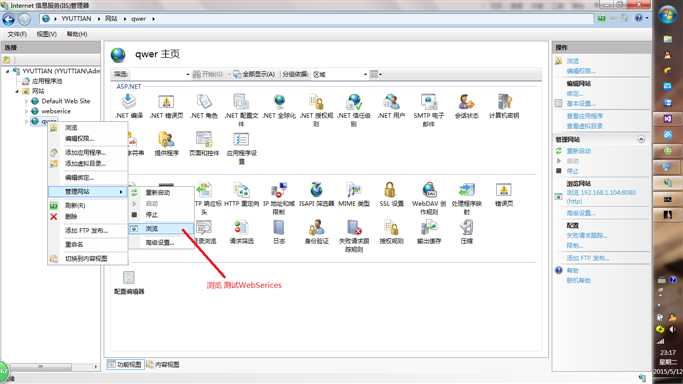Image resolution: width=683 pixels, height=384 pixels.
Task: Click the 基本设置... link in actions pane
Action: click(x=581, y=104)
